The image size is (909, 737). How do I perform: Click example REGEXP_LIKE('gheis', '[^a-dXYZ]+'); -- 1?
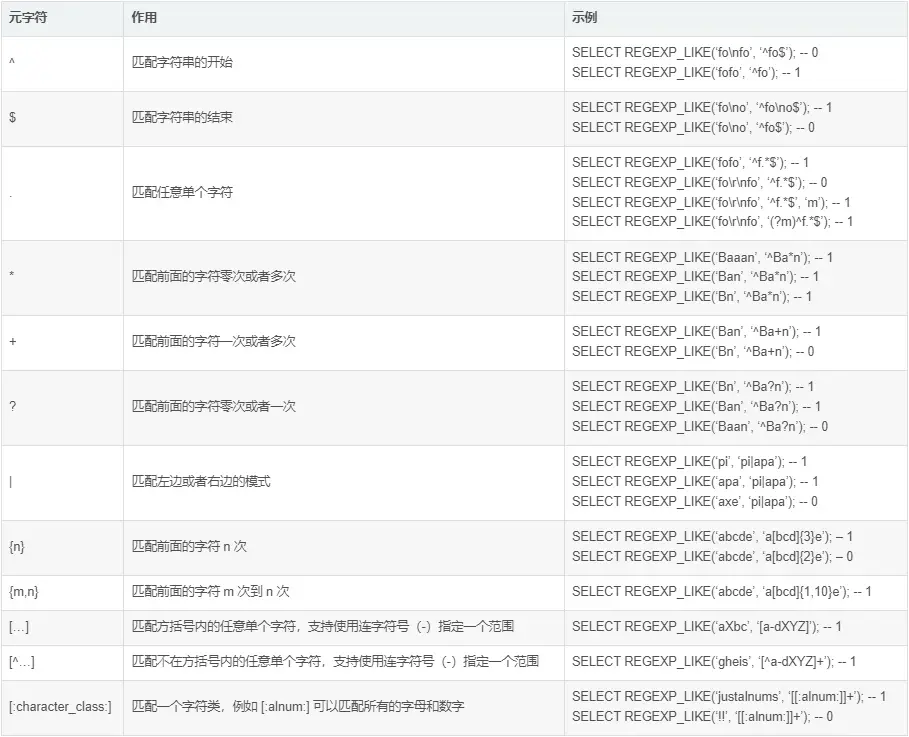(x=714, y=661)
